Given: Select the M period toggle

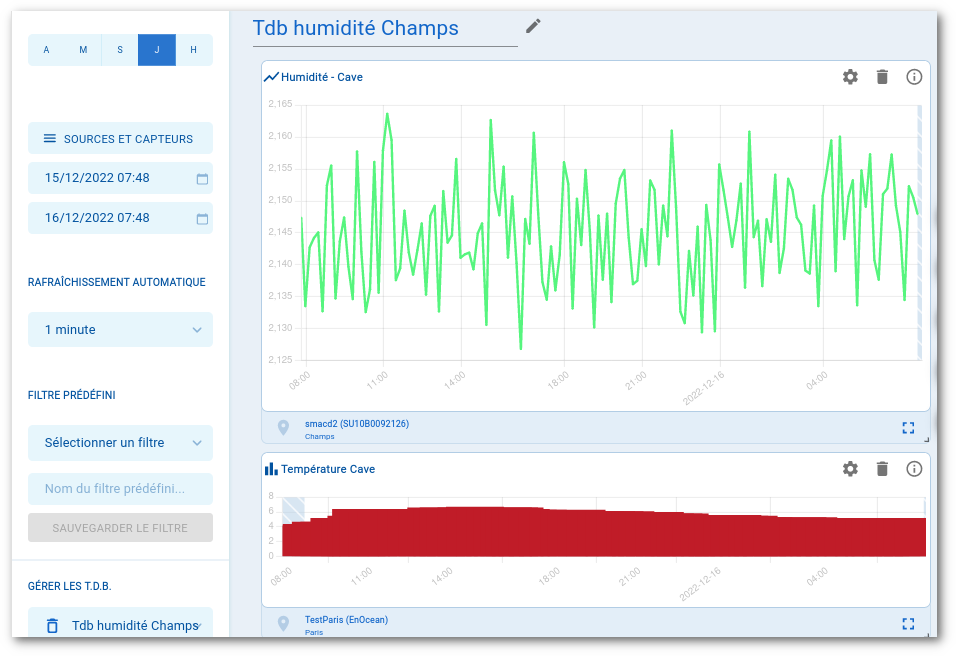Looking at the screenshot, I should (83, 50).
